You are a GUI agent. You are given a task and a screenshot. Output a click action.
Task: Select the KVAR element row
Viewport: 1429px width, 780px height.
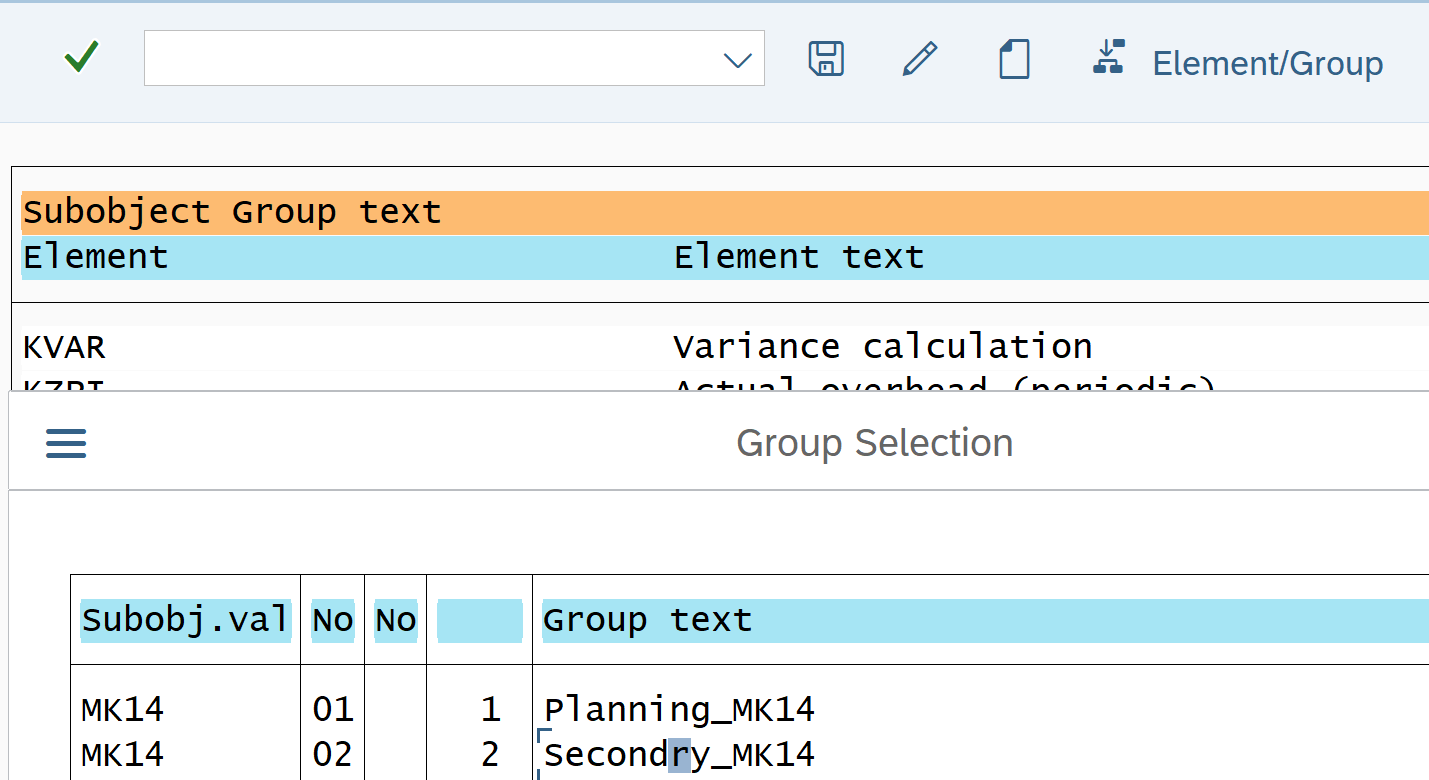tap(64, 347)
